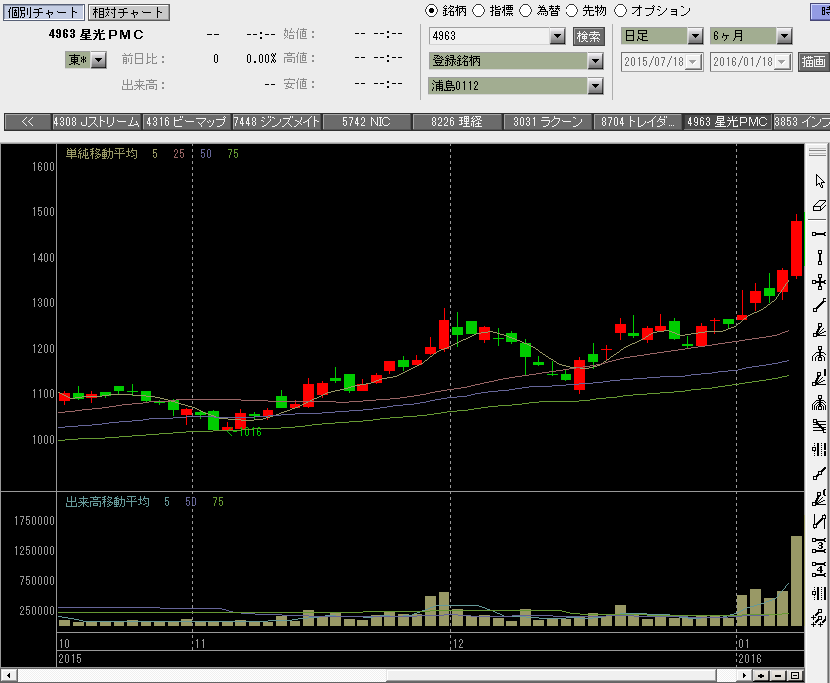
Task: Open the 東* market dropdown
Action: click(x=99, y=60)
